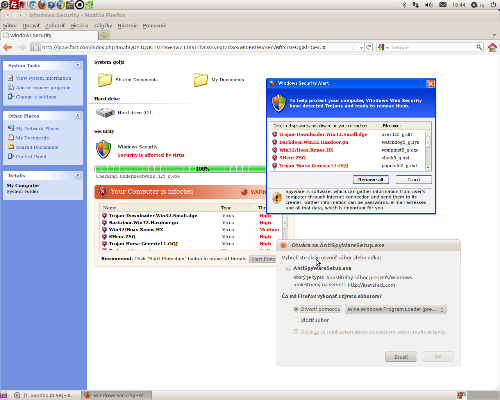Open the Zobraziť menu
This screenshot has height=400, width=500.
coord(55,25)
